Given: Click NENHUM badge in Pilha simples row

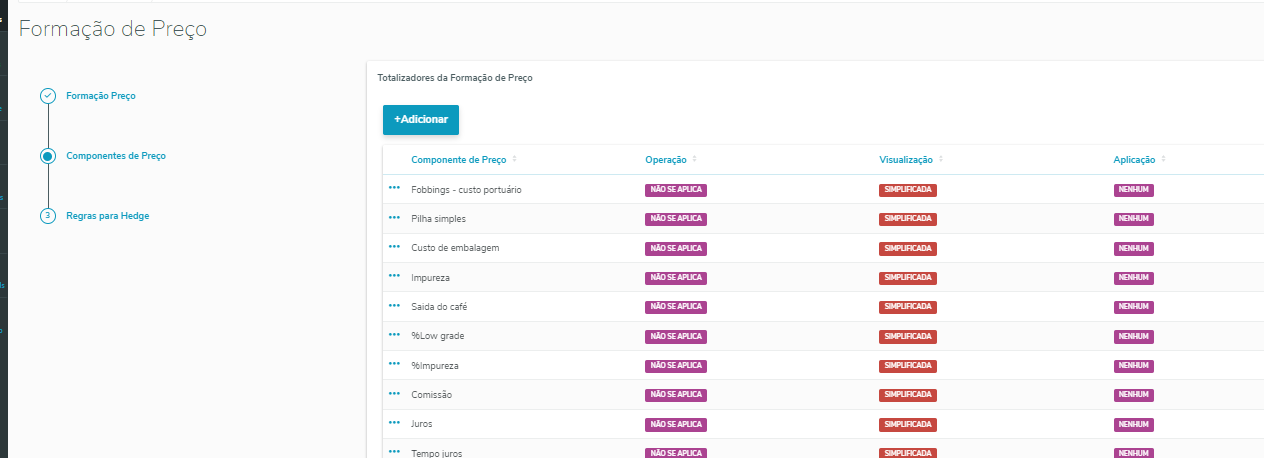Looking at the screenshot, I should click(x=1134, y=219).
